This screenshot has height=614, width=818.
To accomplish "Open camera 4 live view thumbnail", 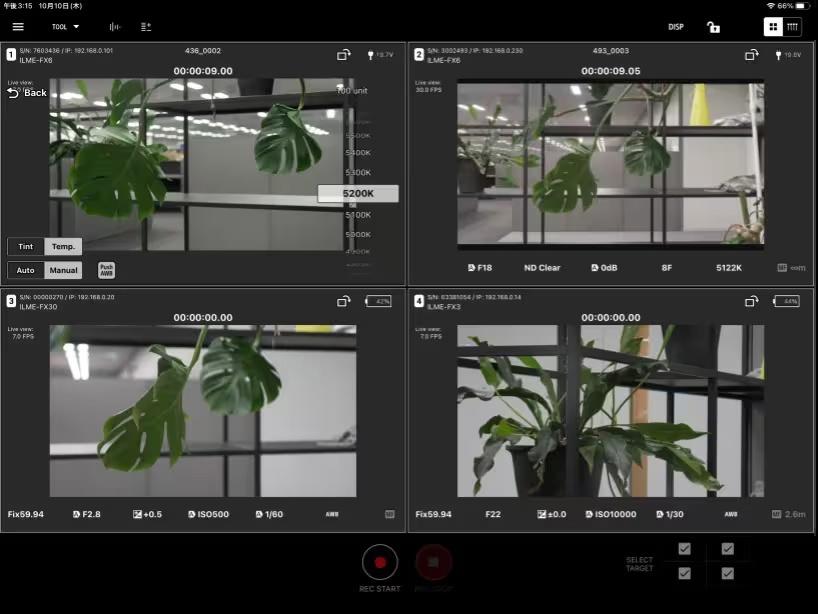I will (610, 411).
